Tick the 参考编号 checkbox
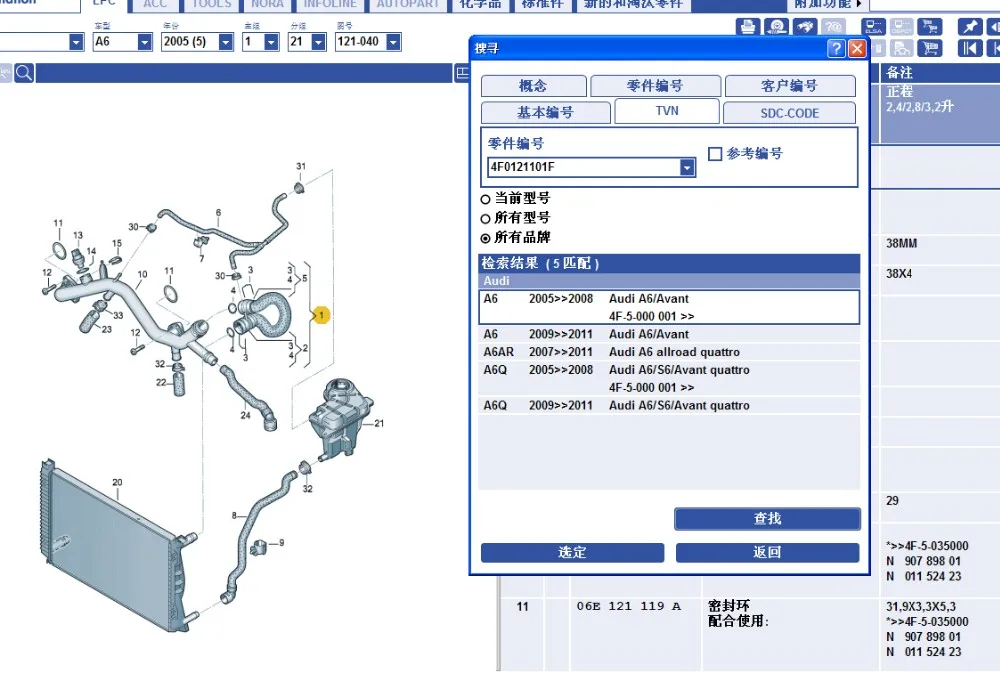The width and height of the screenshot is (1000, 673). [715, 154]
